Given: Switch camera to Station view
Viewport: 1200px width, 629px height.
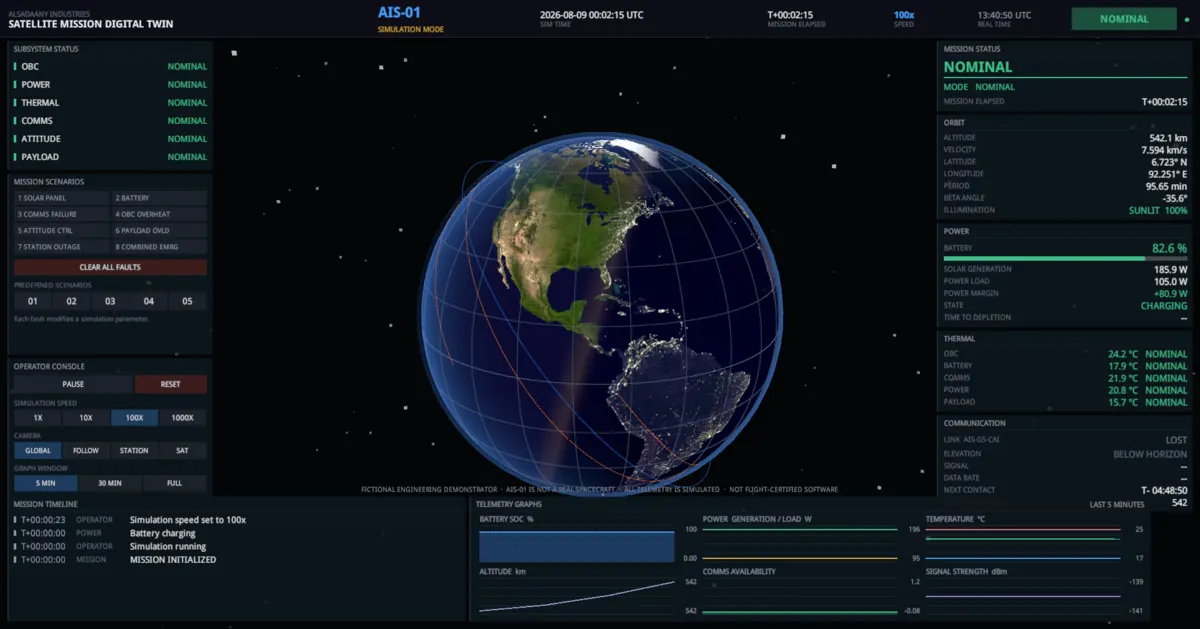Looking at the screenshot, I should coord(134,450).
